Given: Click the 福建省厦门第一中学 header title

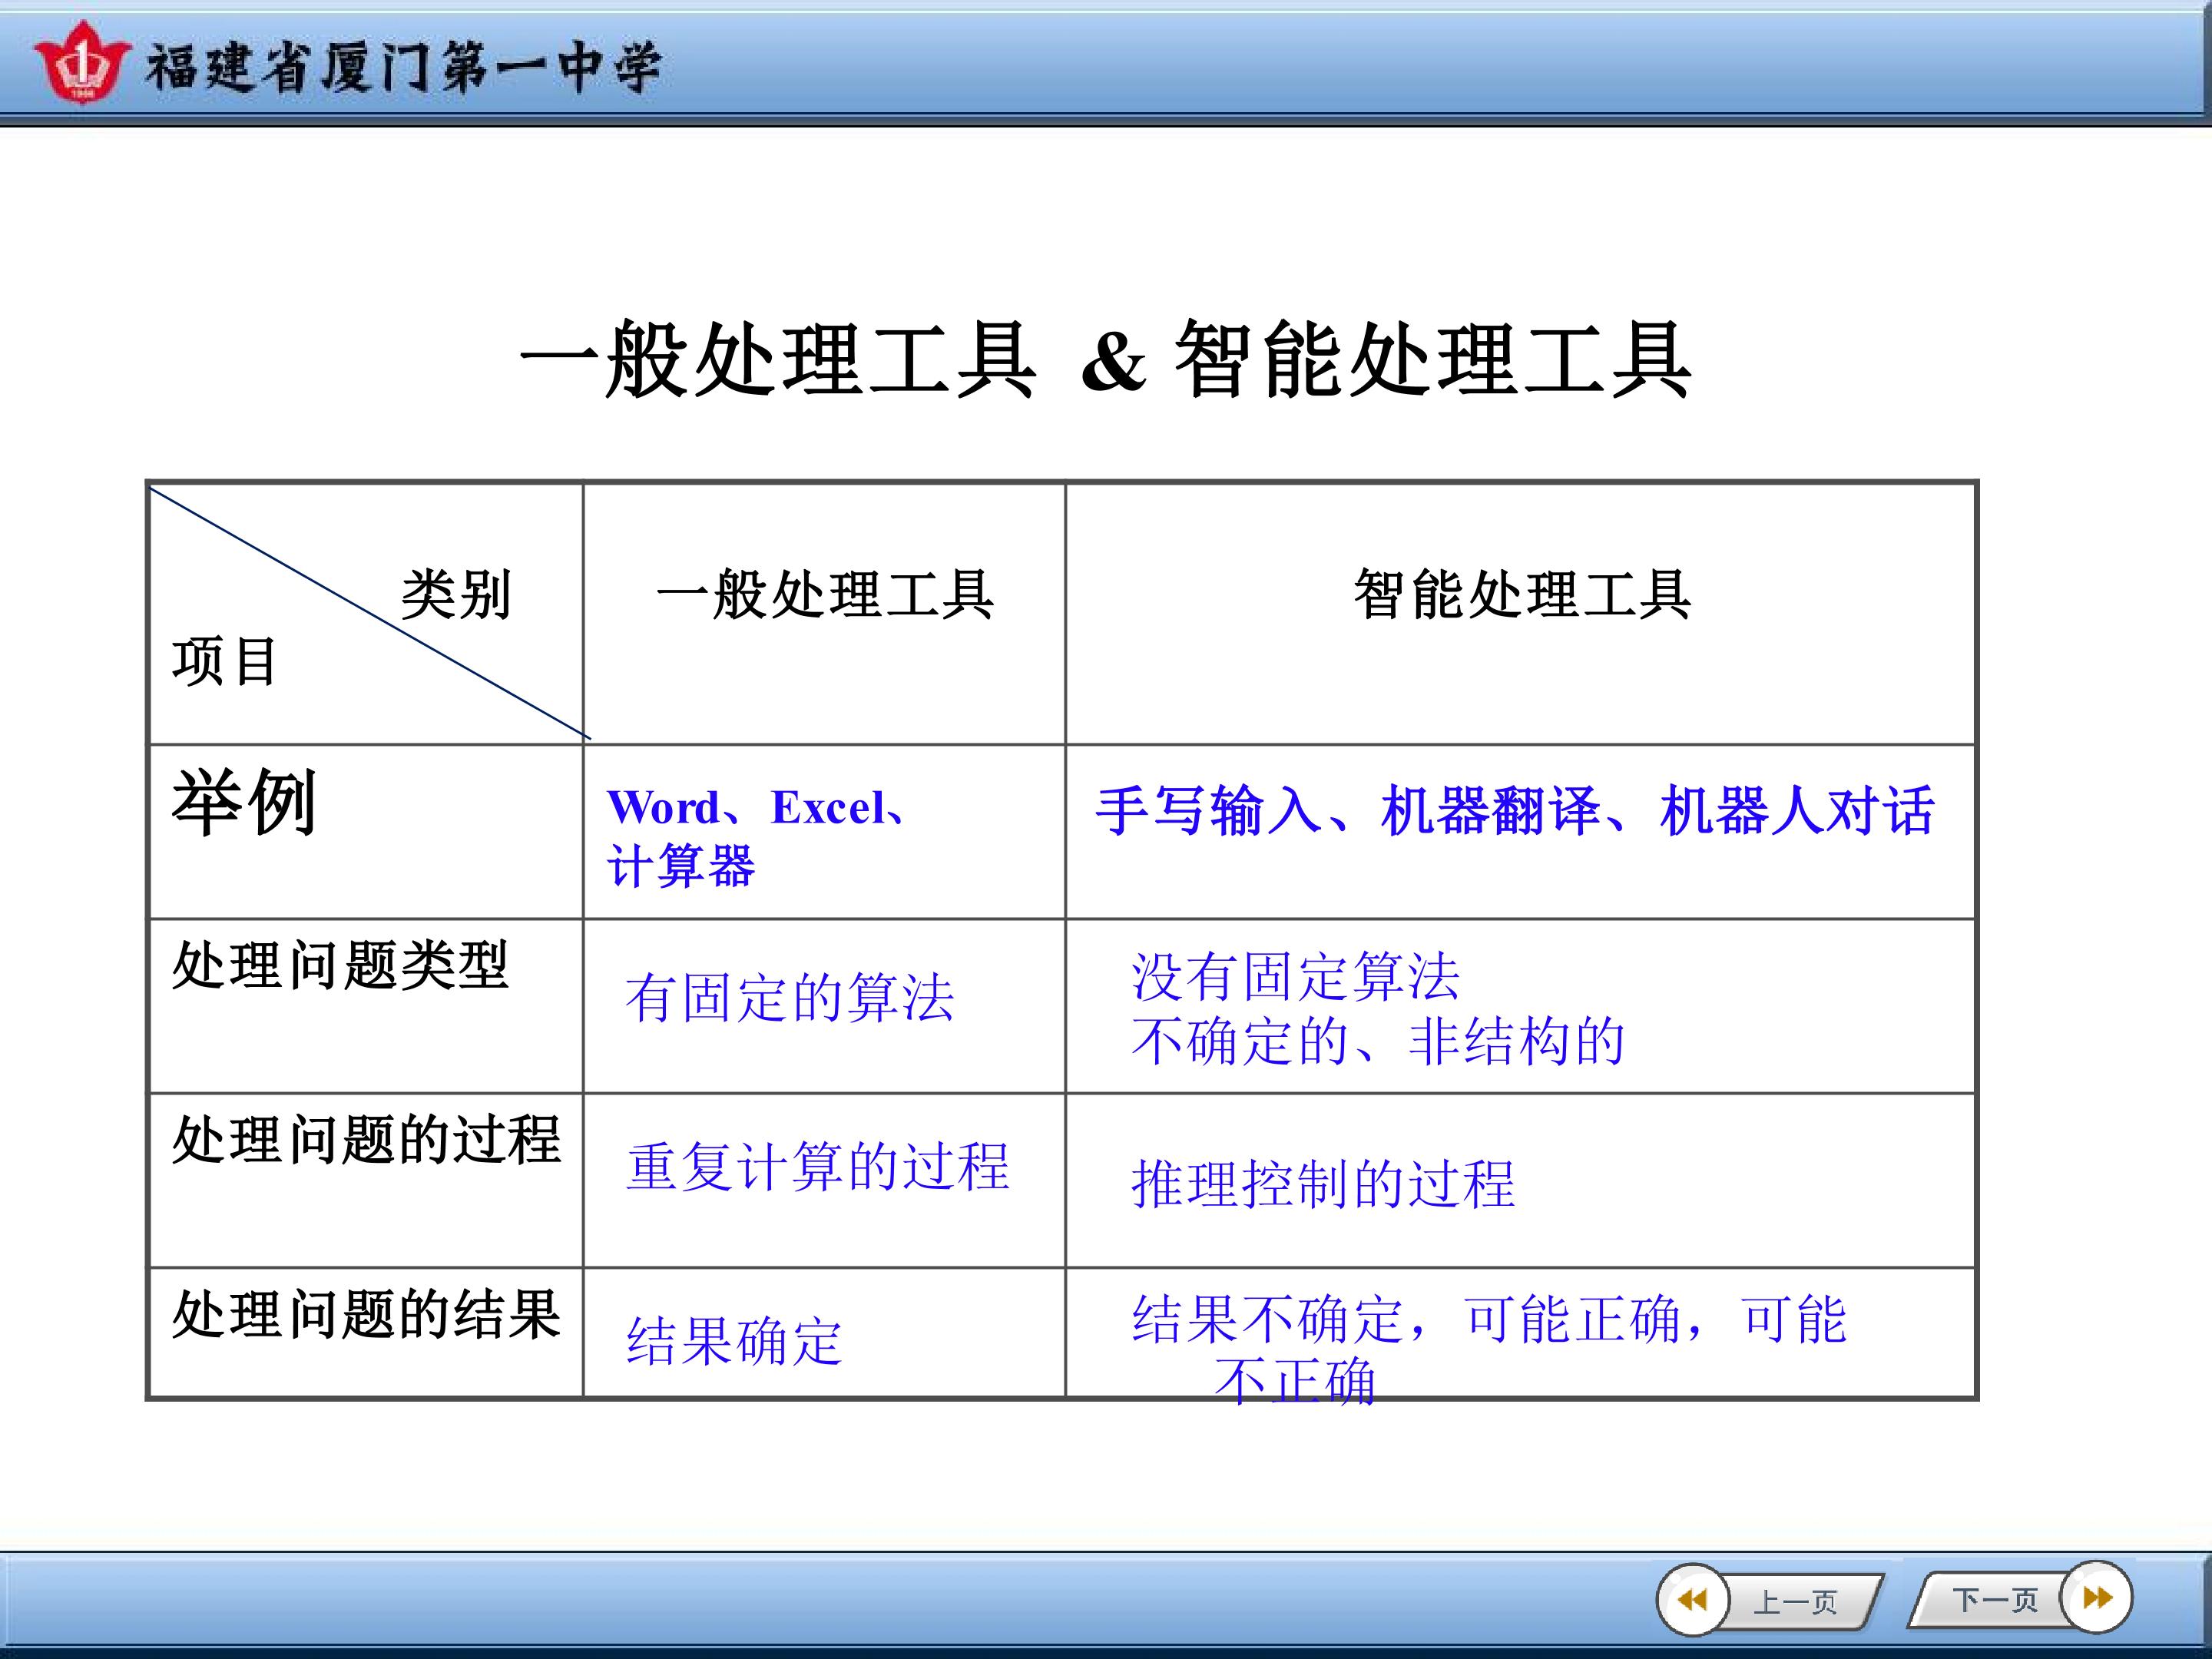Looking at the screenshot, I should pos(404,68).
